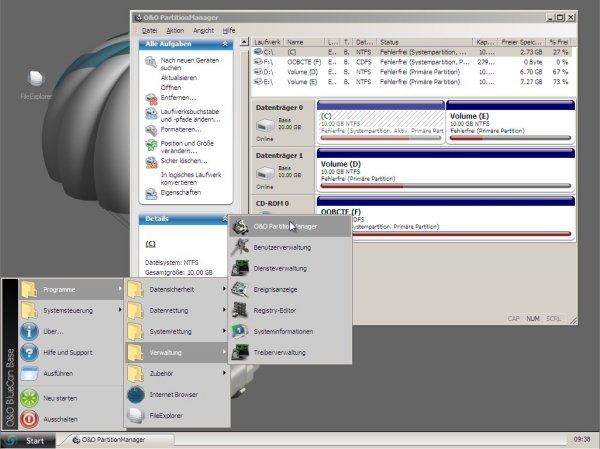Select the C:\ drive row
Viewport: 600px width, 449px height.
point(412,52)
